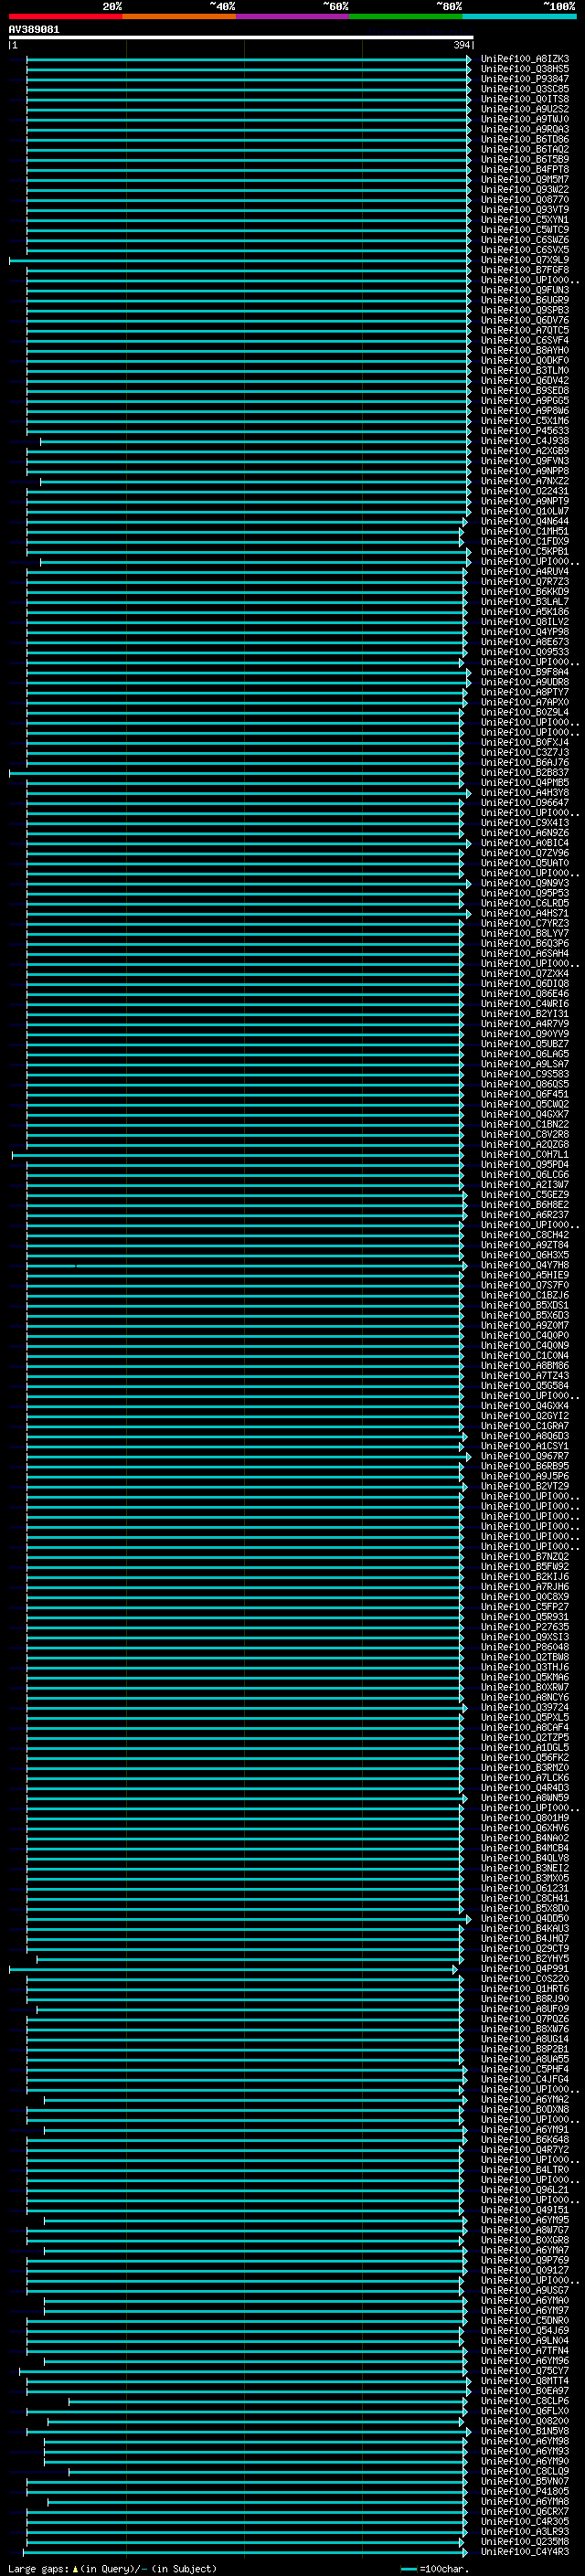Click the UniRef100_Q9M5M7 label
Viewport: 585px width, 2576px height.
pos(525,179)
